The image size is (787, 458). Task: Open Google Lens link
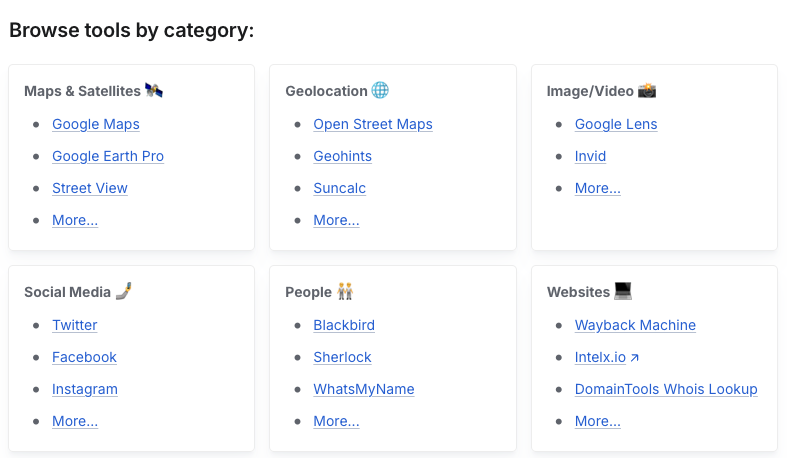pos(616,124)
